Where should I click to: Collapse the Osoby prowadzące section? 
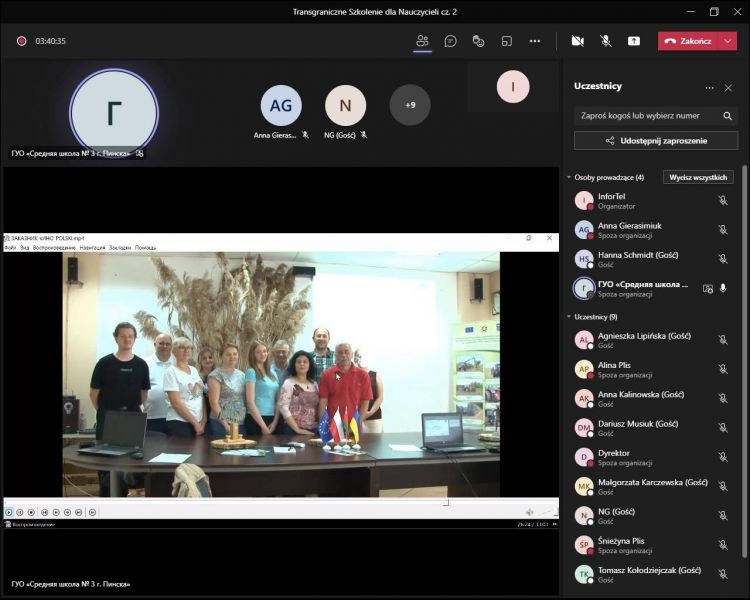click(569, 177)
